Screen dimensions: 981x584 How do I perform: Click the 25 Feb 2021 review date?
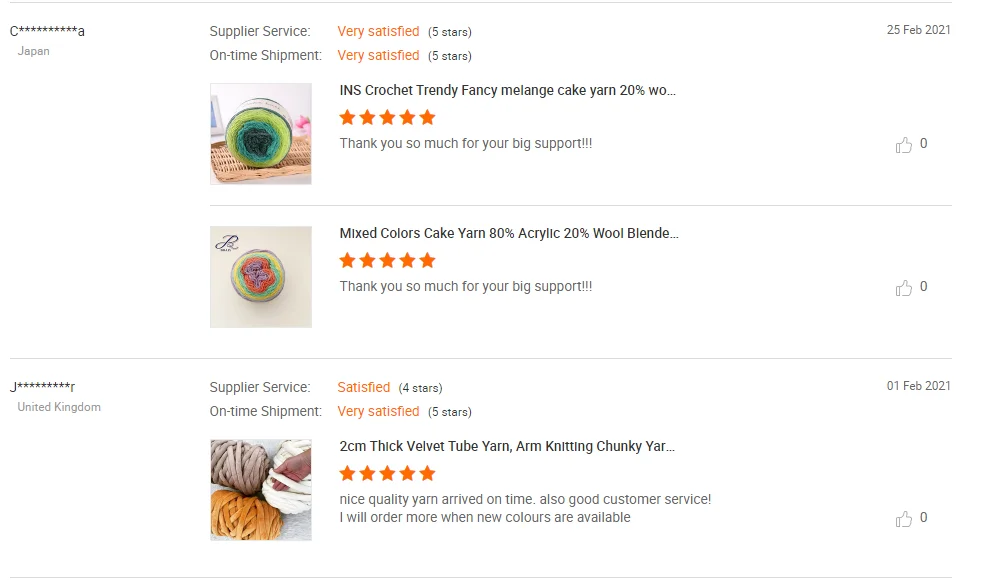(x=918, y=30)
